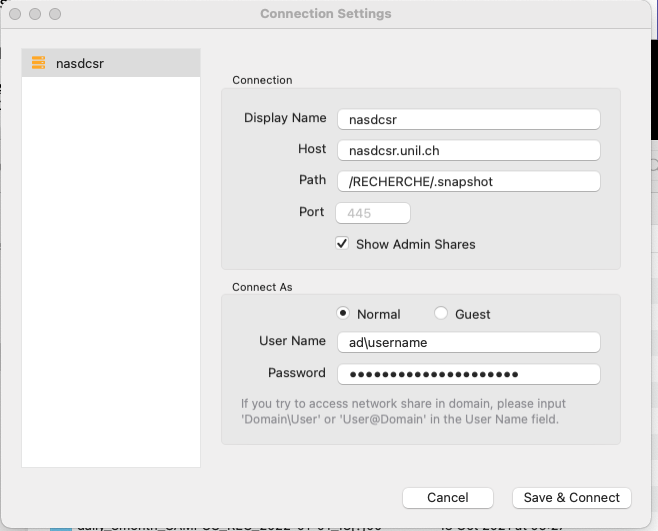Screen dimensions: 658x531
Task: Click the domain user name hint text
Action: pos(403,412)
